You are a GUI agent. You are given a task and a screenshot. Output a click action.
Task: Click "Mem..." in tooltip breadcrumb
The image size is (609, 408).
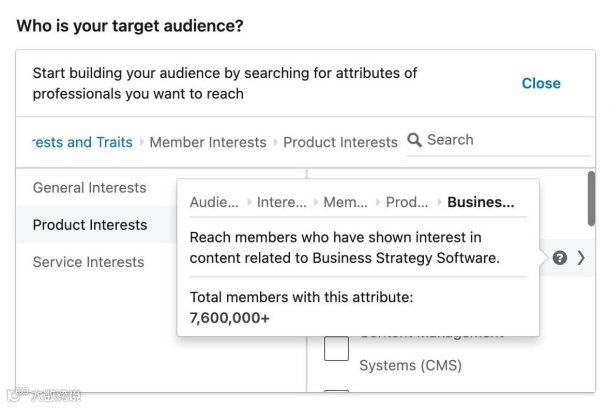click(x=346, y=202)
